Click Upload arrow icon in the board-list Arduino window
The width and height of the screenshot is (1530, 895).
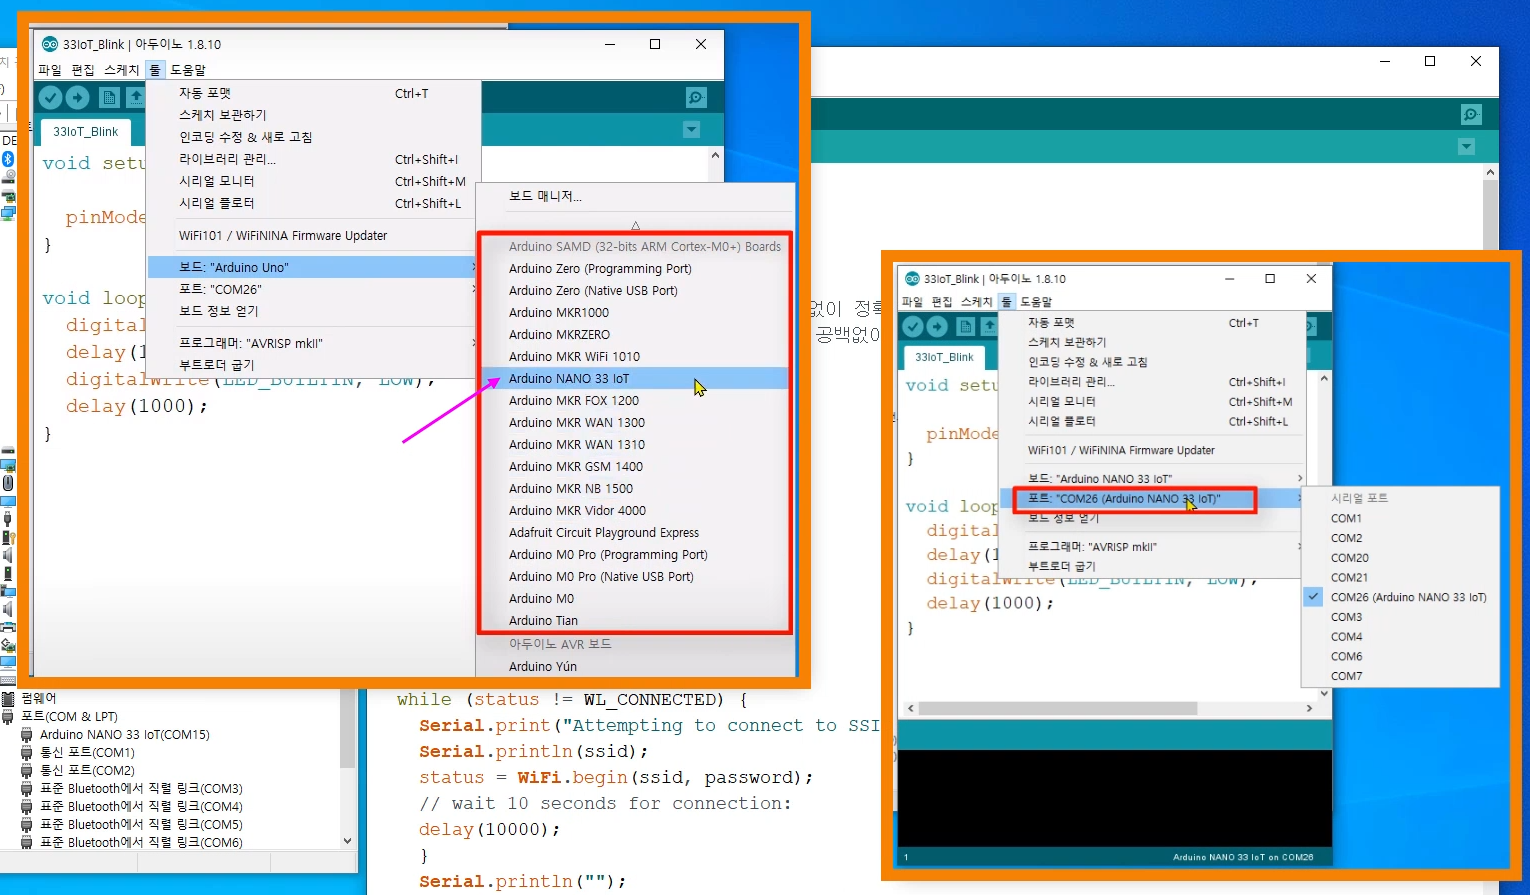point(78,97)
